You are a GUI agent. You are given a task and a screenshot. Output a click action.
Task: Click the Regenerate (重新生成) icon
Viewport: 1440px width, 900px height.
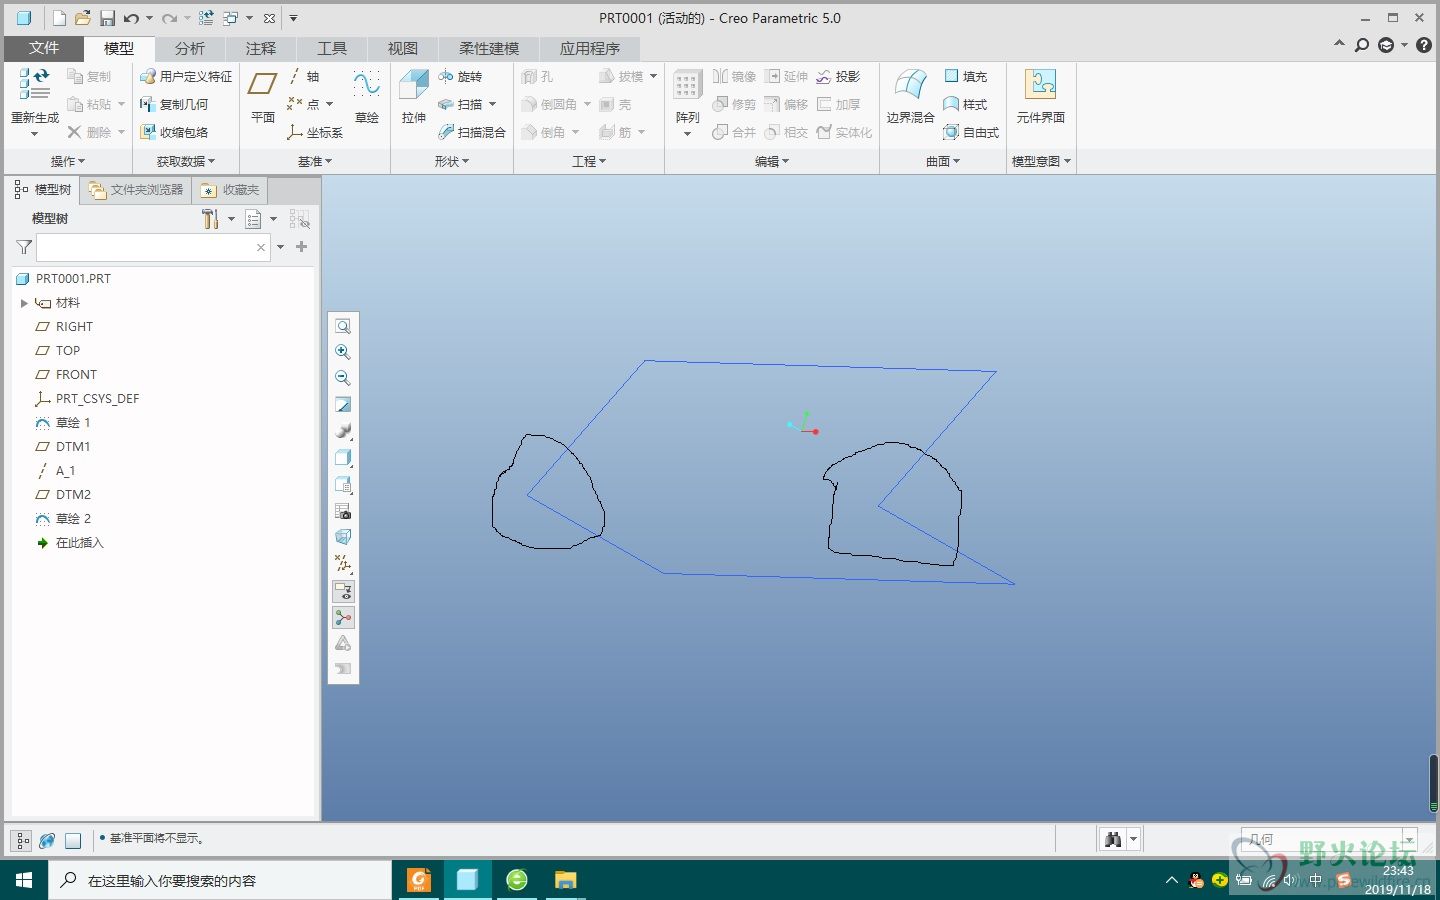(x=35, y=84)
